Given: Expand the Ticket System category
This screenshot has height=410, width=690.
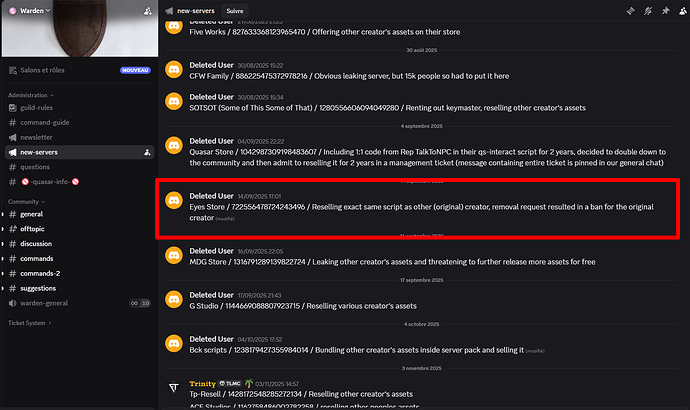Looking at the screenshot, I should pos(30,323).
